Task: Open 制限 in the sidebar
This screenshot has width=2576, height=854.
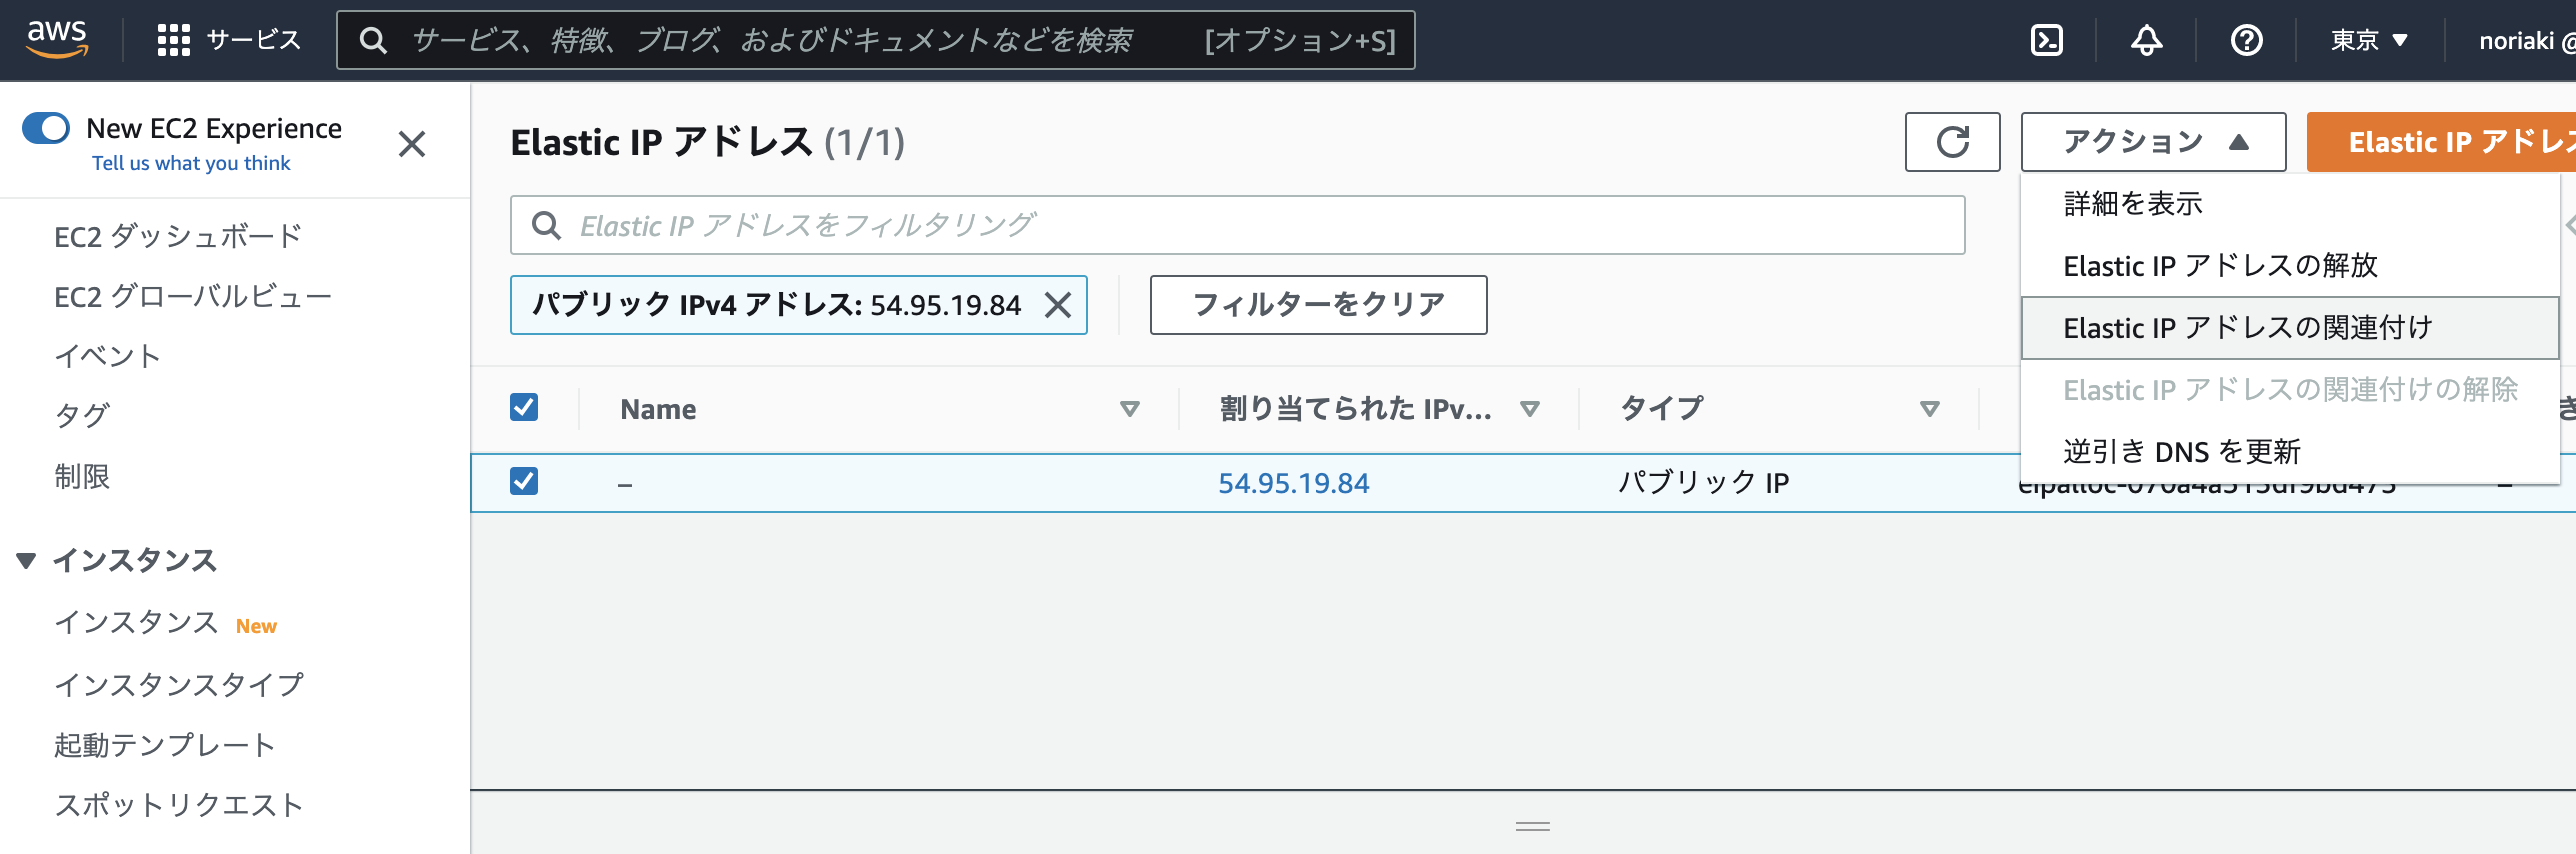Action: [82, 477]
